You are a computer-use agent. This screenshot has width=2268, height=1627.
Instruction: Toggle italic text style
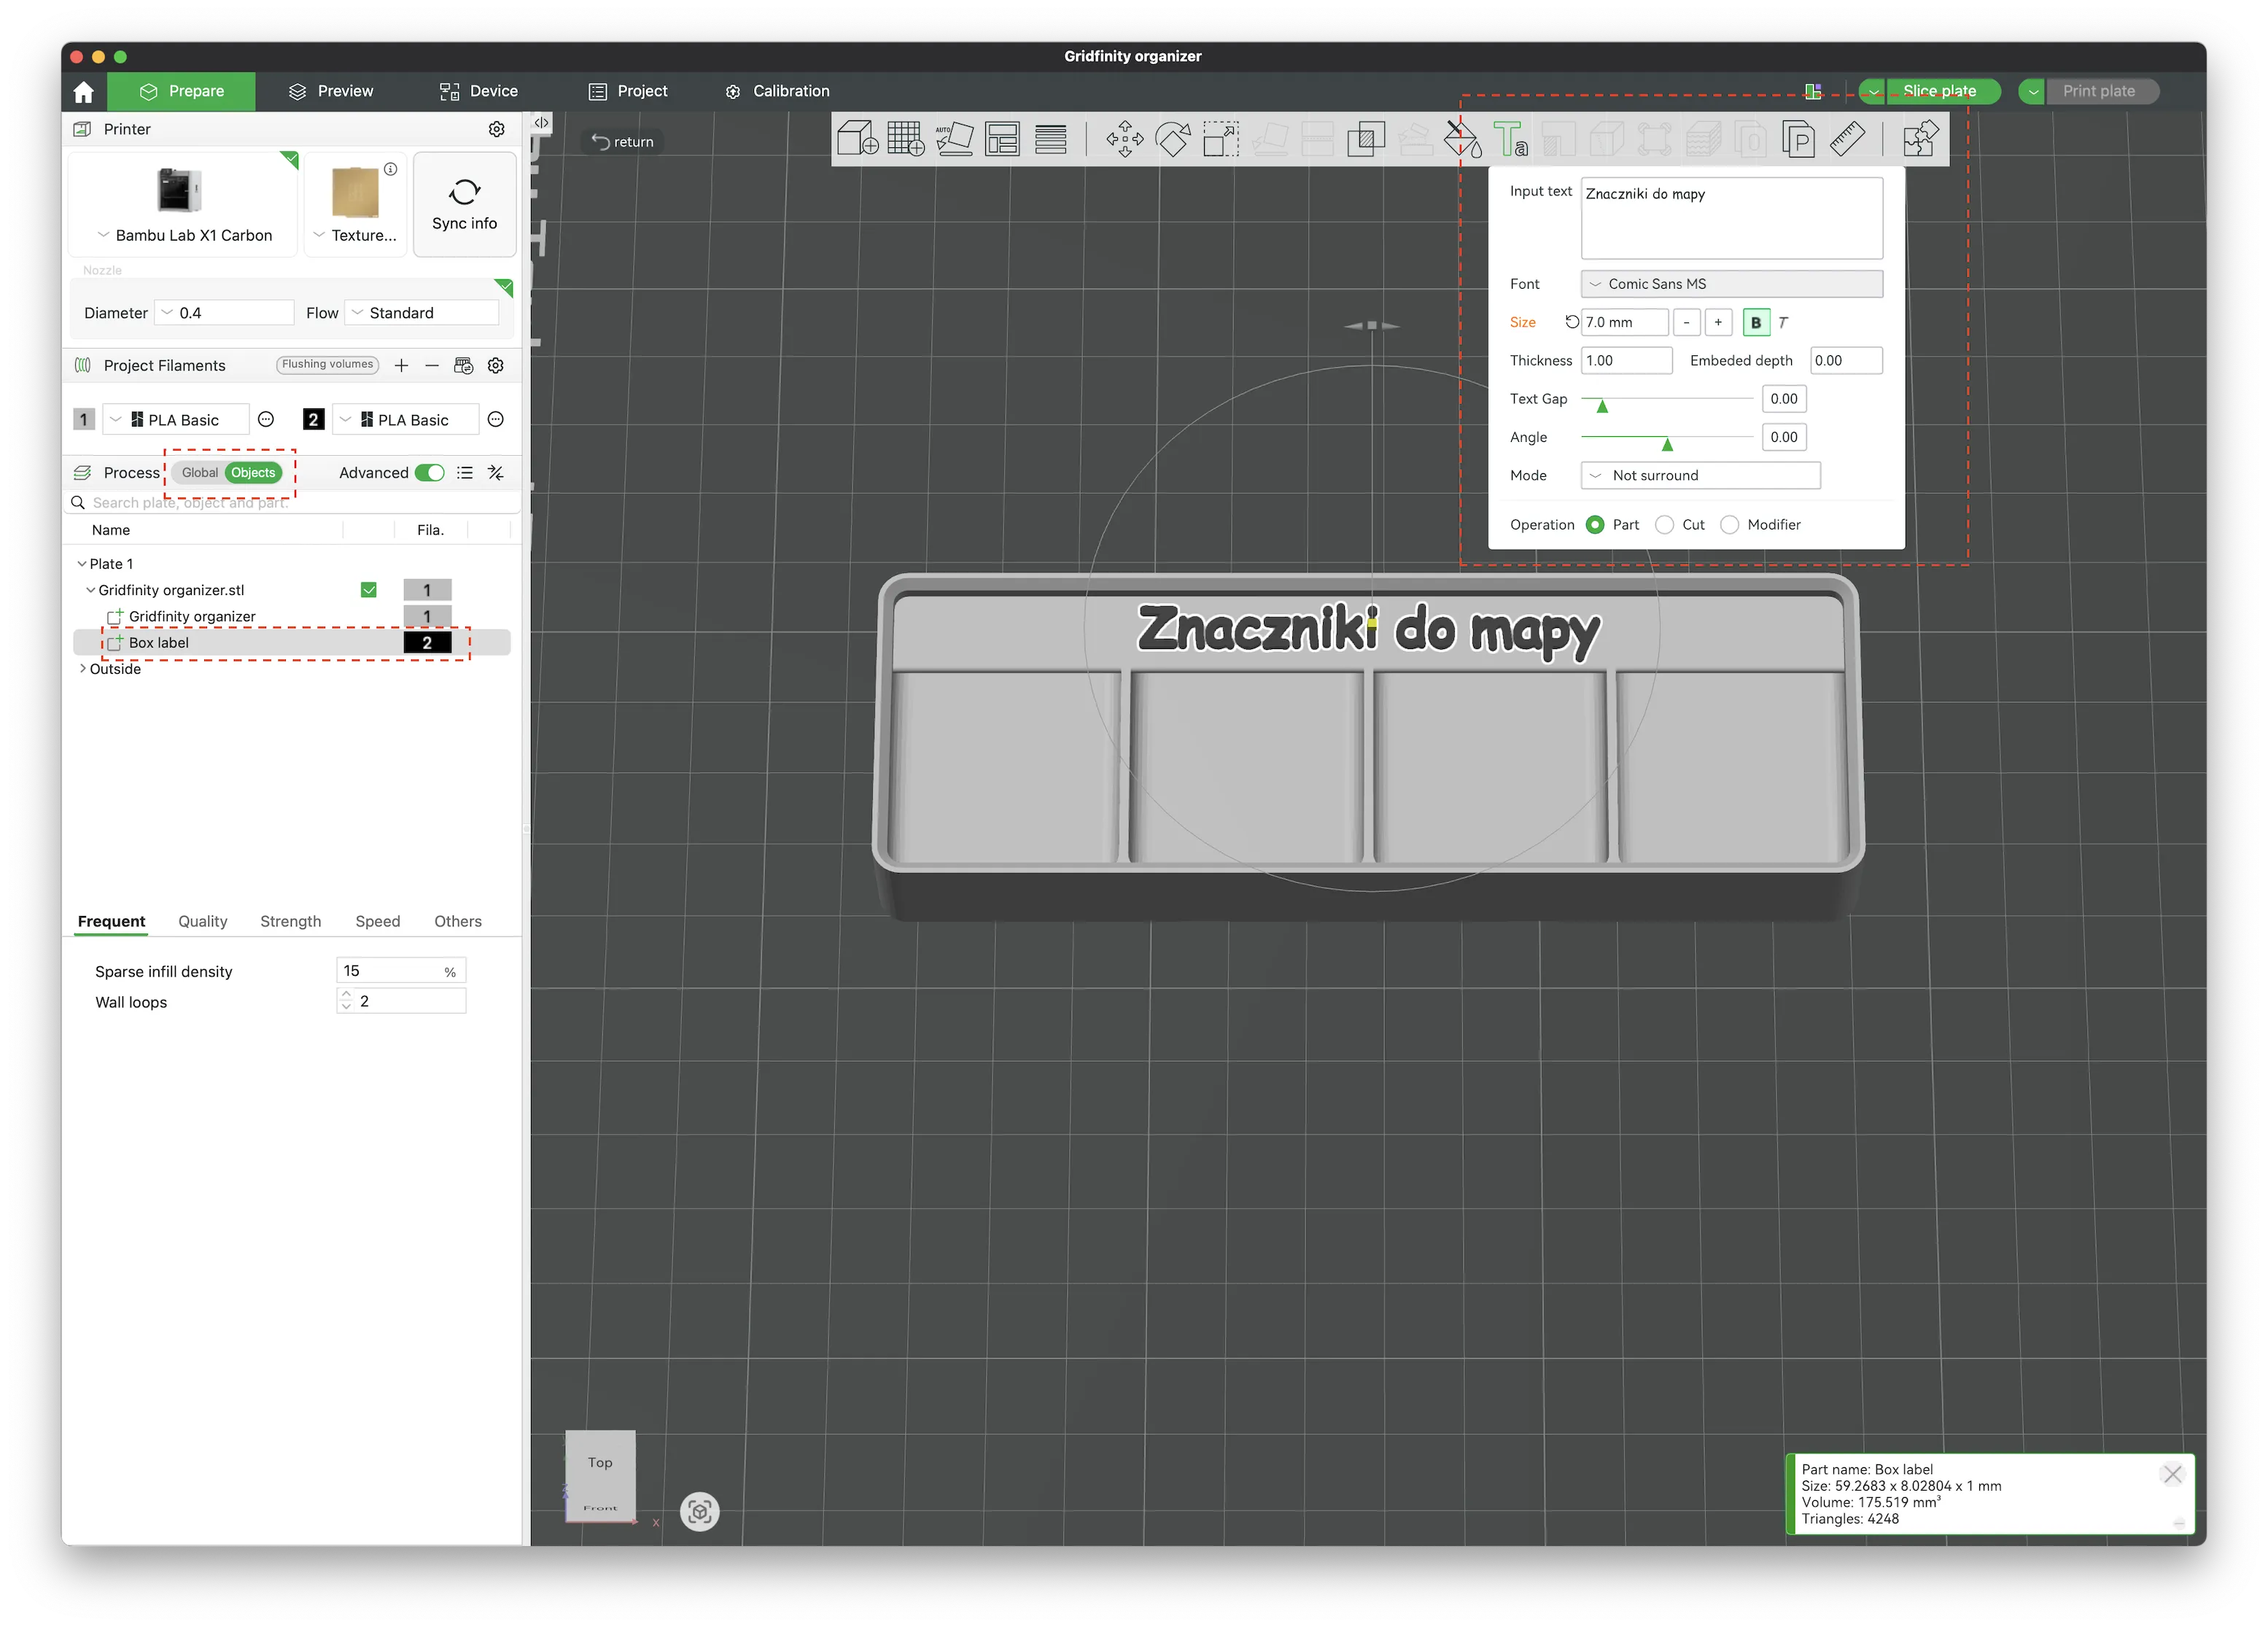pyautogui.click(x=1782, y=322)
